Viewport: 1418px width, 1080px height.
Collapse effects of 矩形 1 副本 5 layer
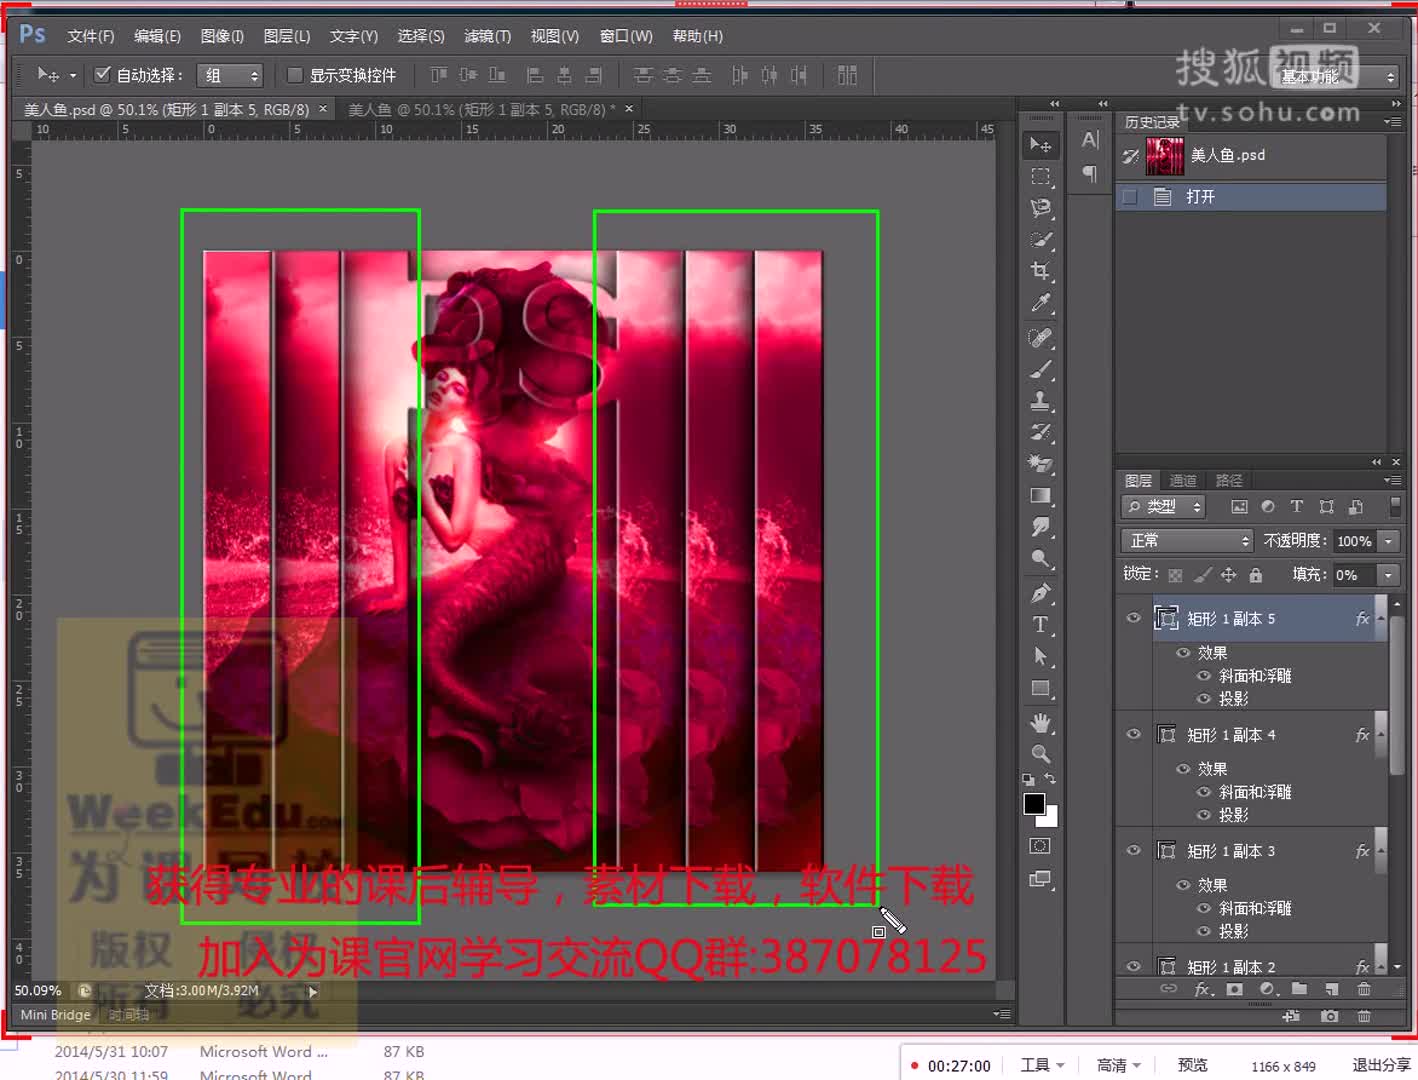pos(1381,619)
